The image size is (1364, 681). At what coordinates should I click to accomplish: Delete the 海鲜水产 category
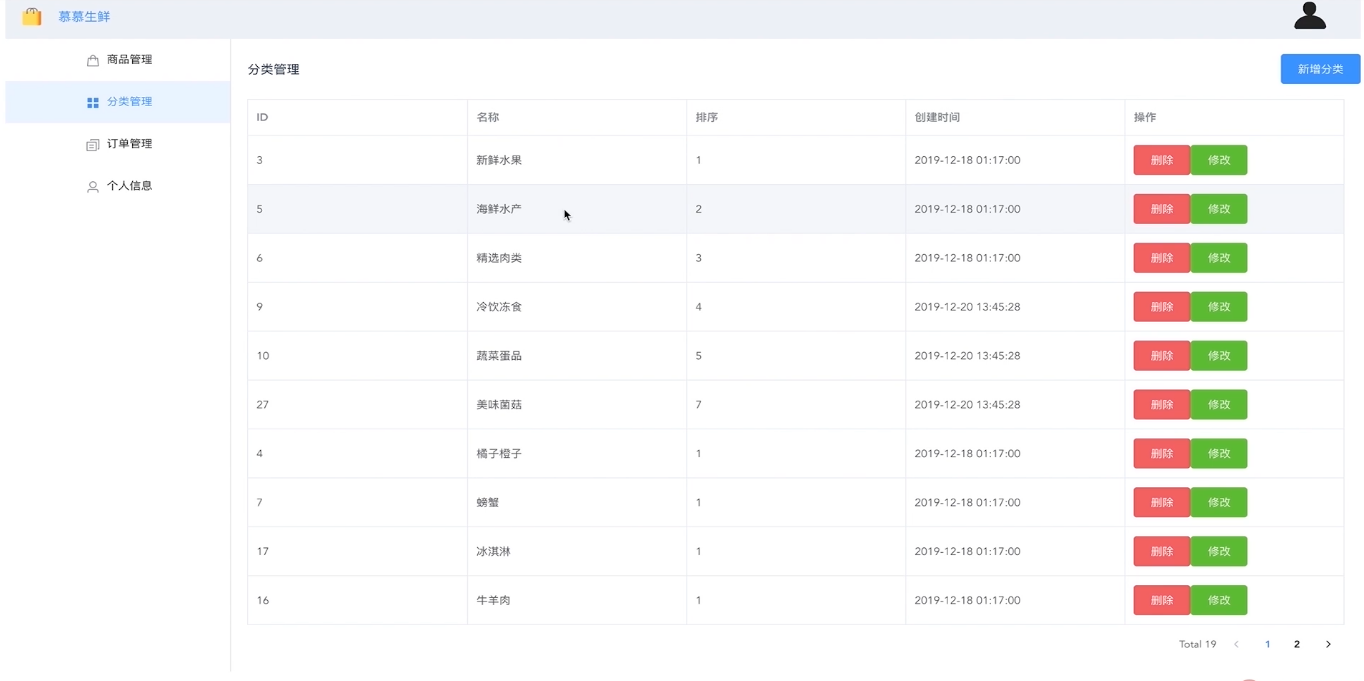1161,209
